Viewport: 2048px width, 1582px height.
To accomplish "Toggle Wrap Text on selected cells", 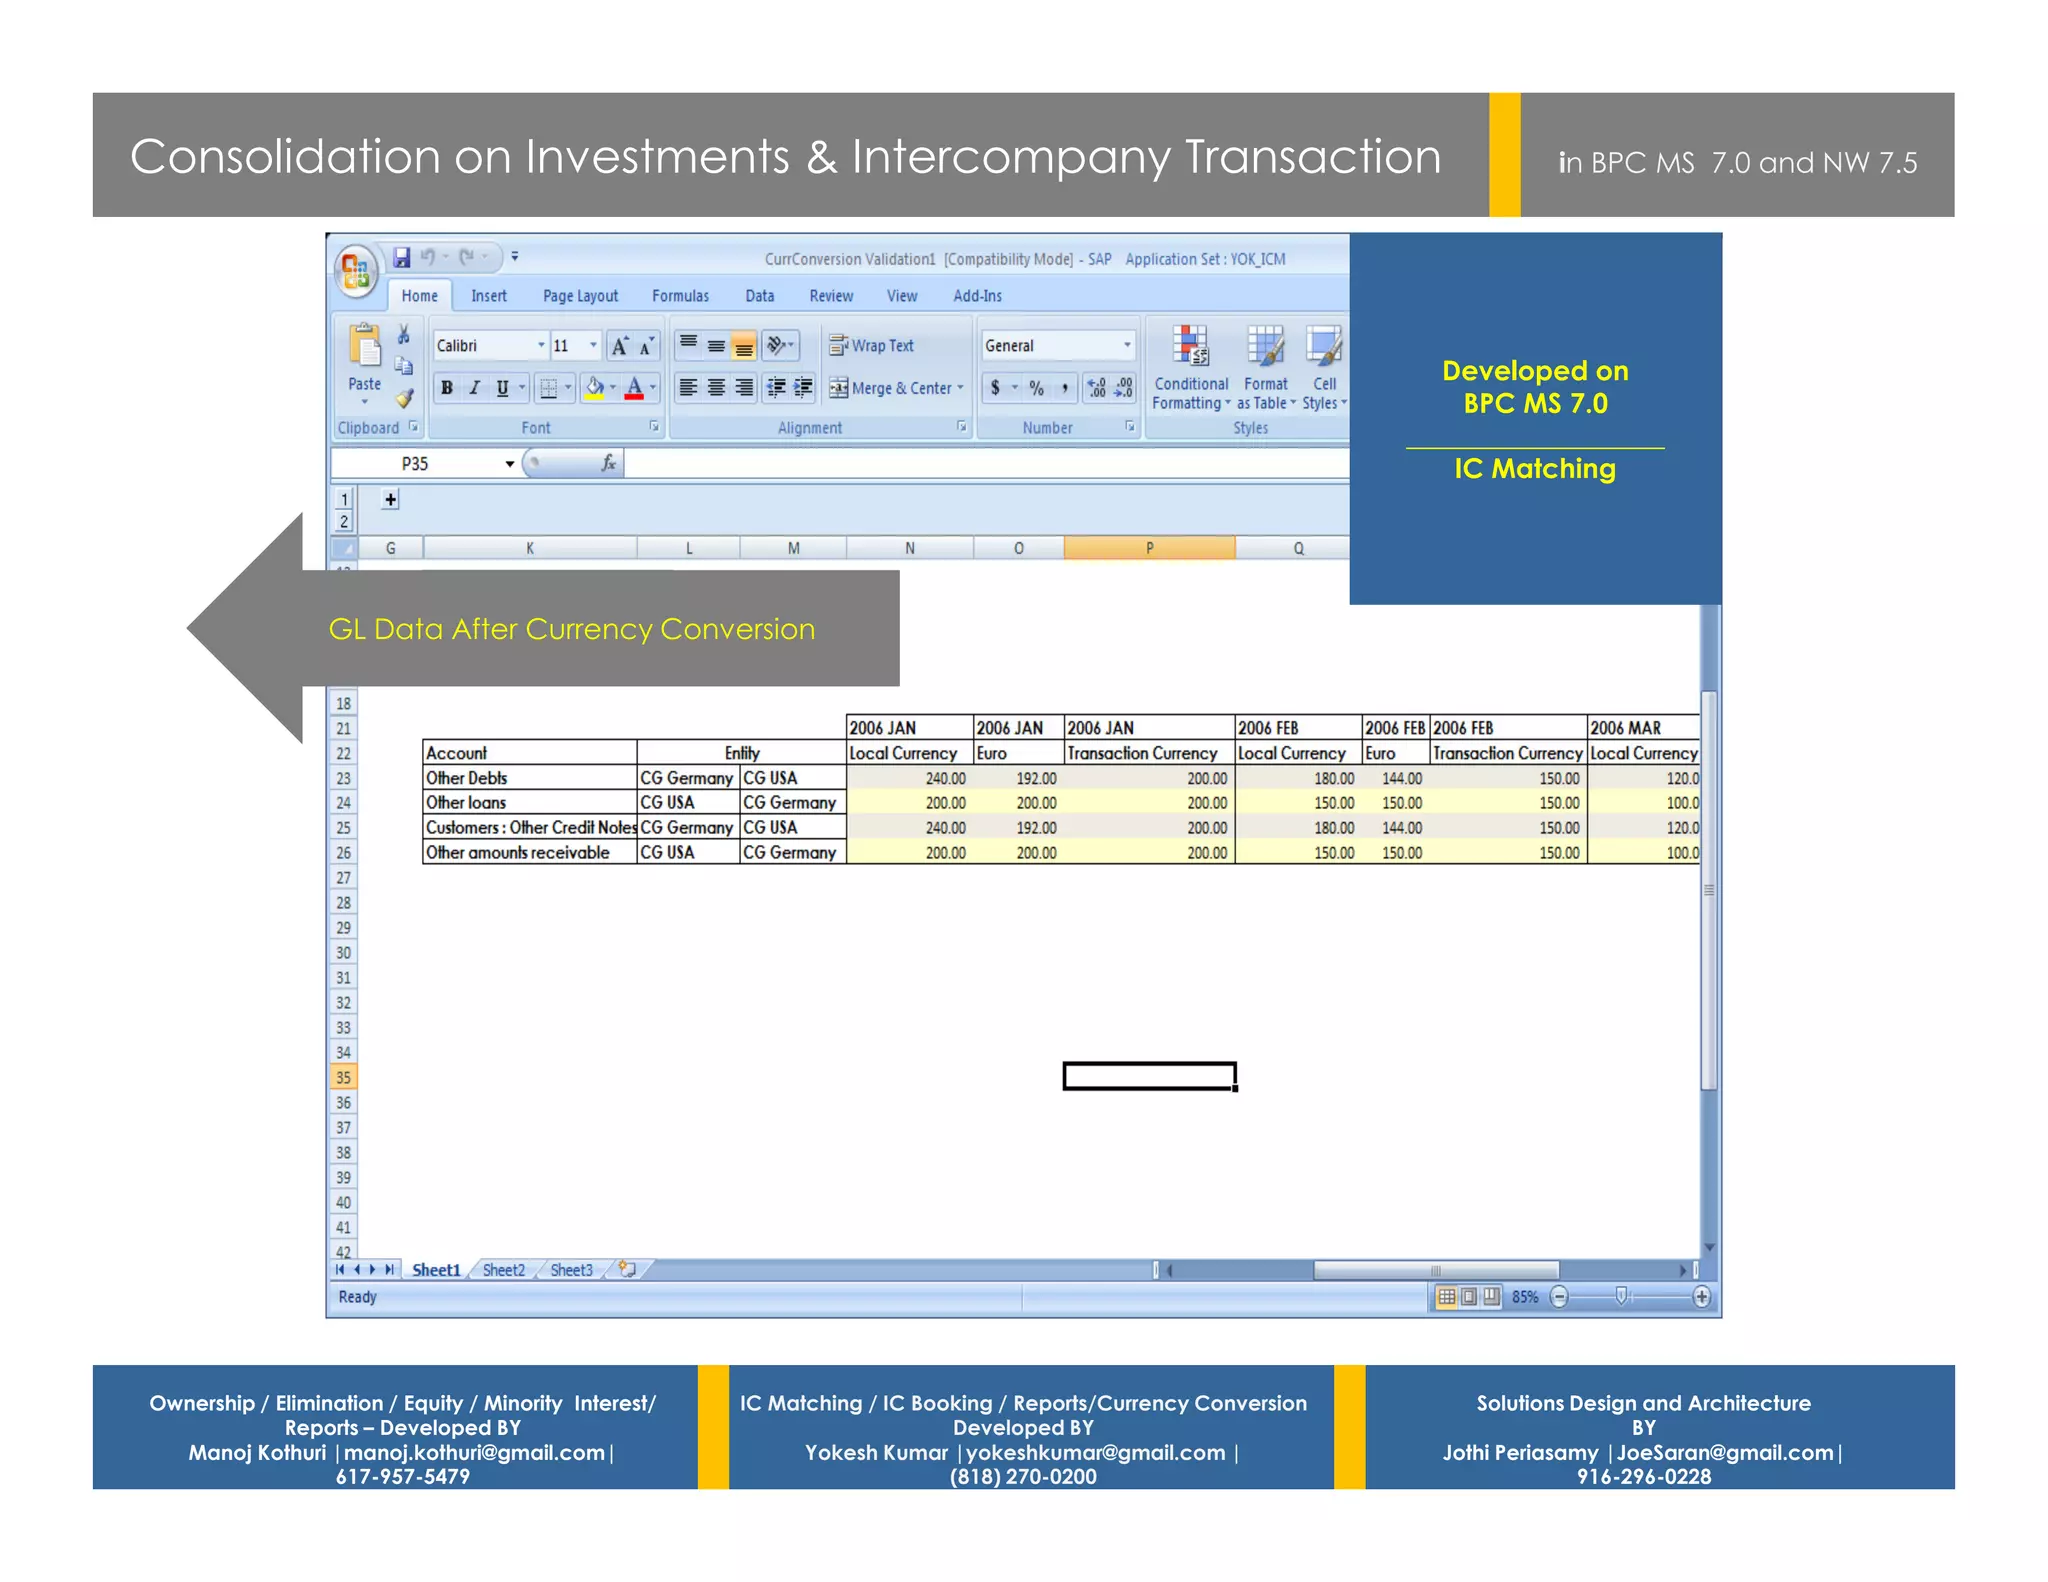I will point(871,345).
